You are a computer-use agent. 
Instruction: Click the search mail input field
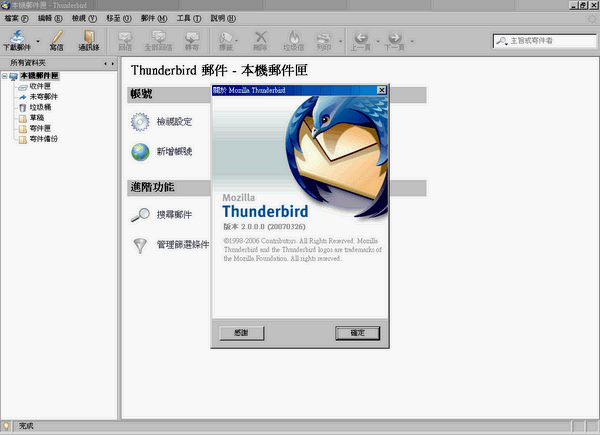click(545, 41)
